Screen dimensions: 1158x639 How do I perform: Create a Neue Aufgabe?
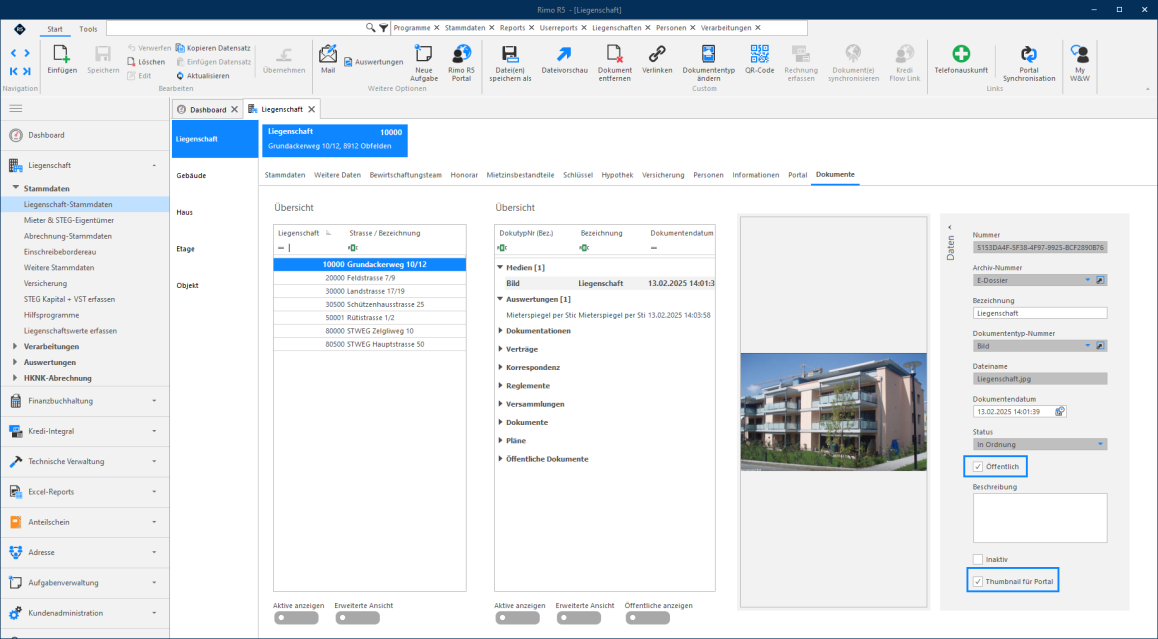[424, 62]
